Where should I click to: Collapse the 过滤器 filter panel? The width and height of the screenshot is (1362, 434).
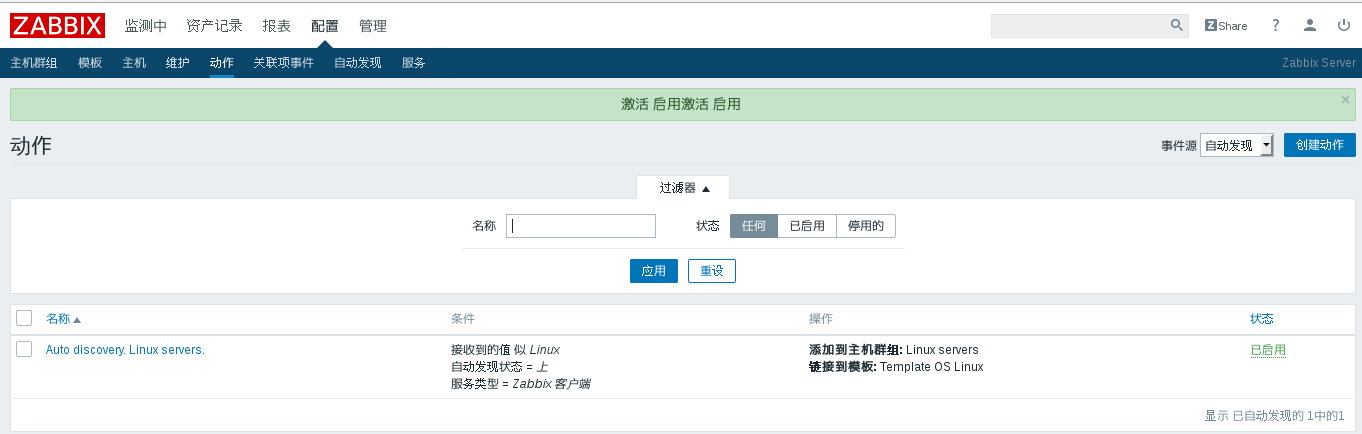coord(684,188)
